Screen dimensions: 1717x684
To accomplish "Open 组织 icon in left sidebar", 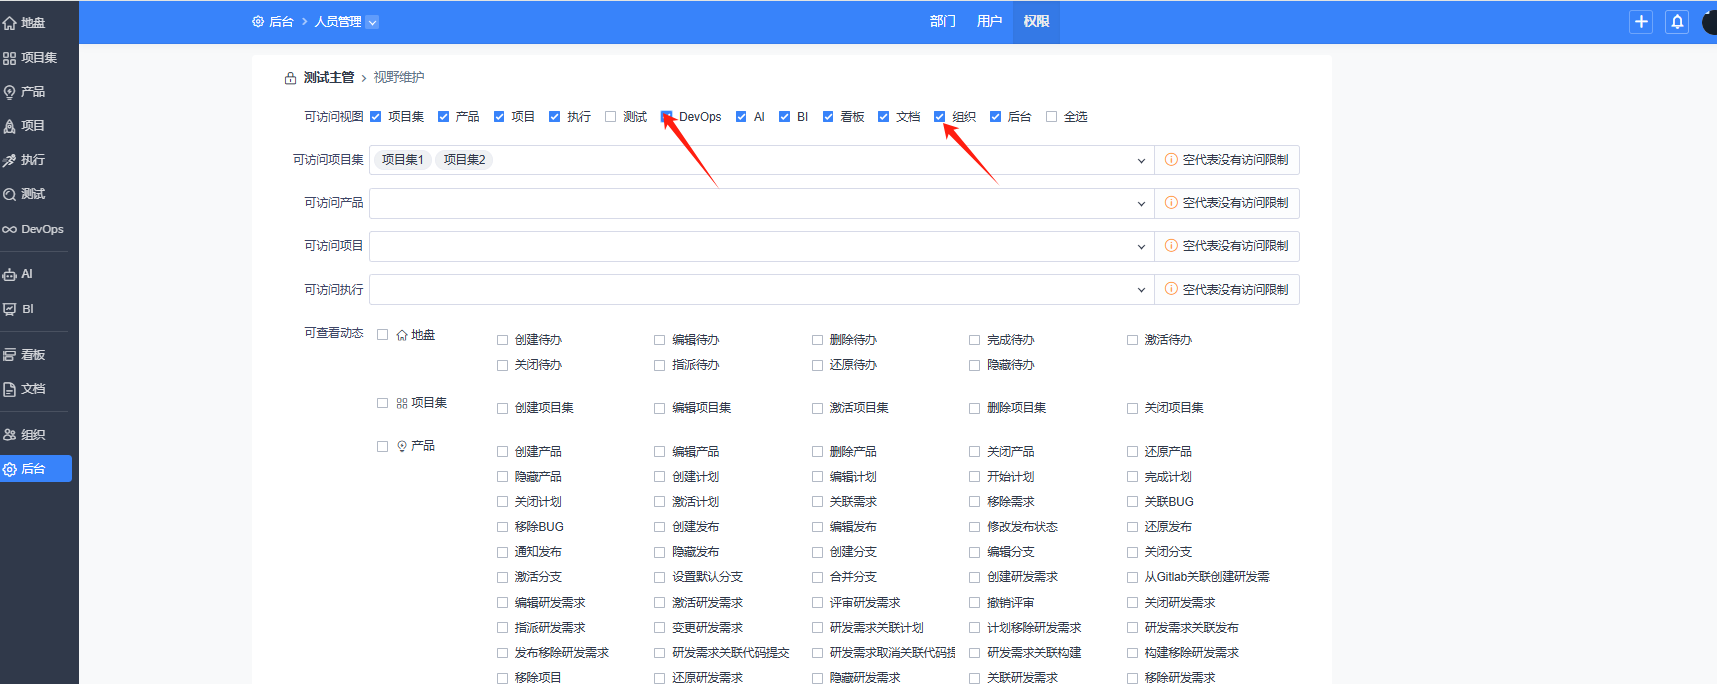I will pos(10,435).
